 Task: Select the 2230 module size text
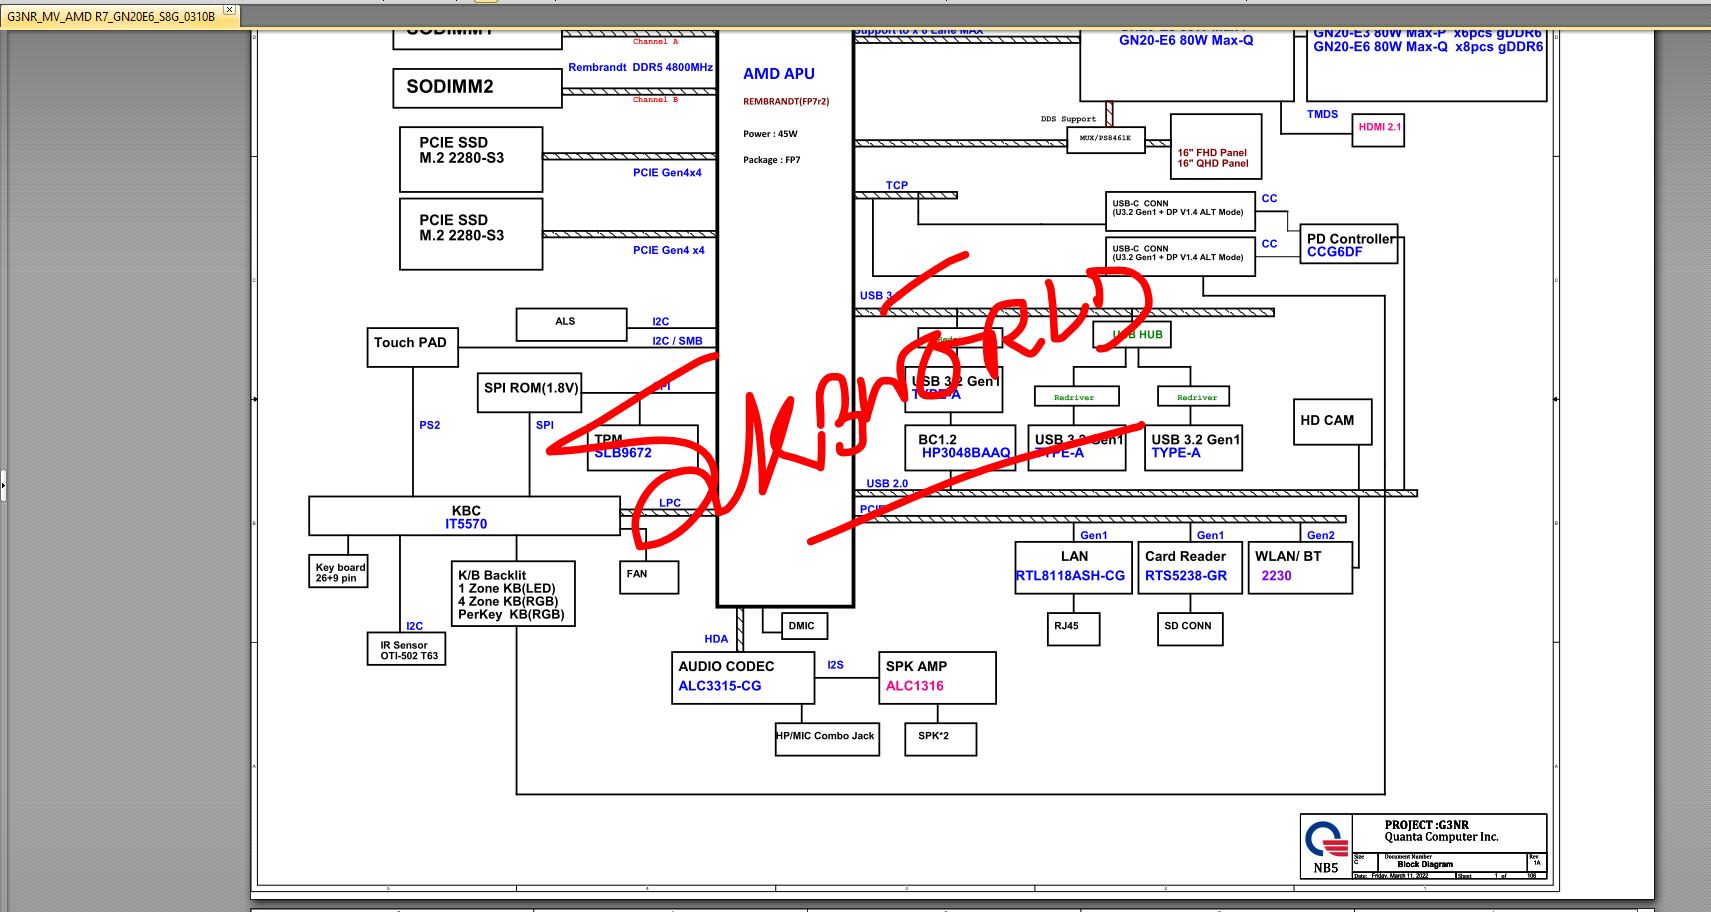point(1276,576)
